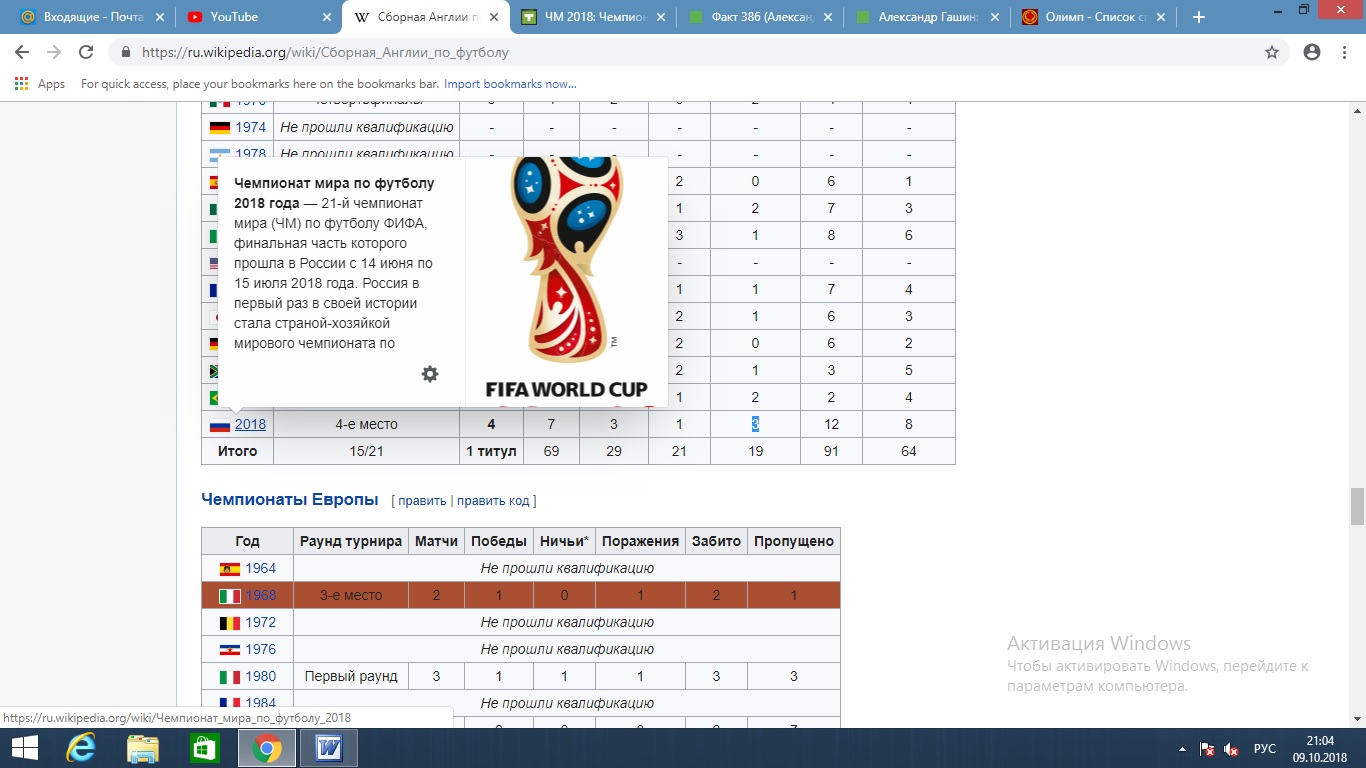Viewport: 1366px width, 768px height.
Task: Click the German flag beside 1974
Action: (x=219, y=128)
